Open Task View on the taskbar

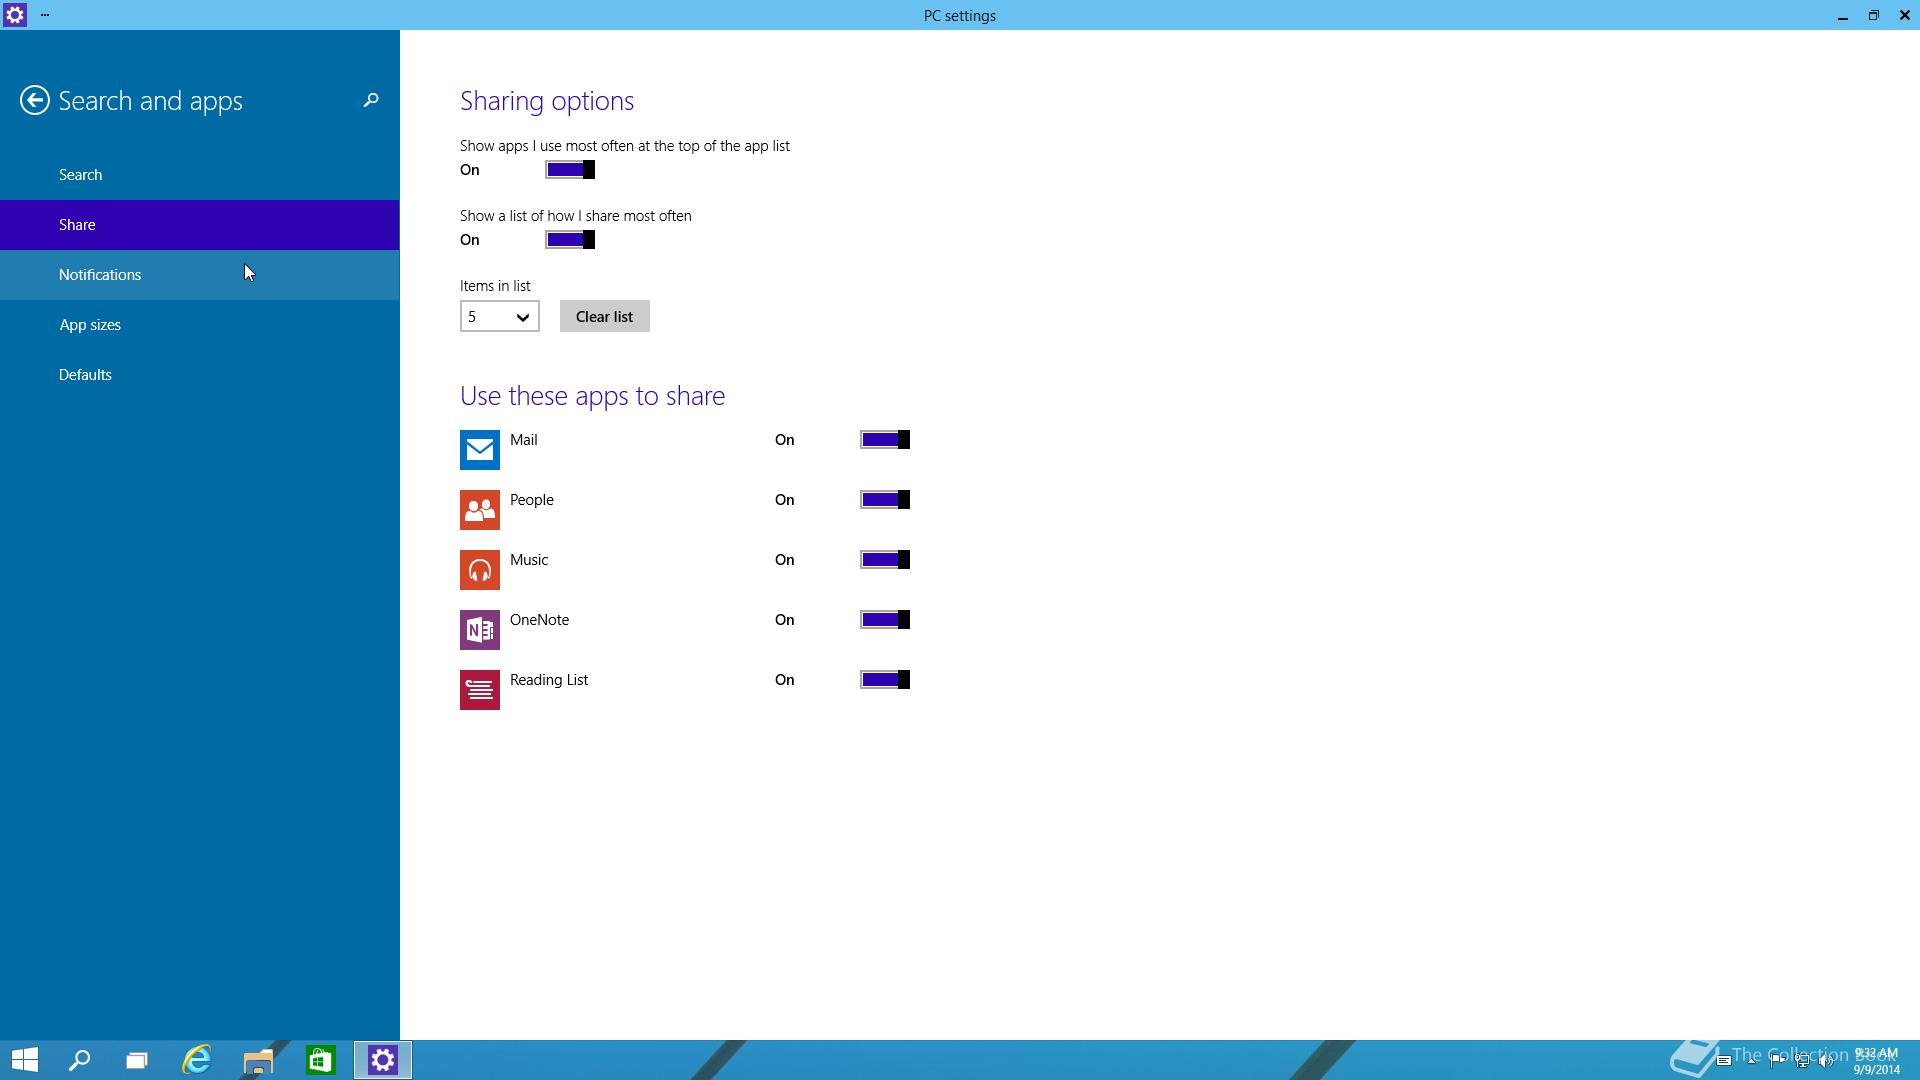click(x=137, y=1060)
